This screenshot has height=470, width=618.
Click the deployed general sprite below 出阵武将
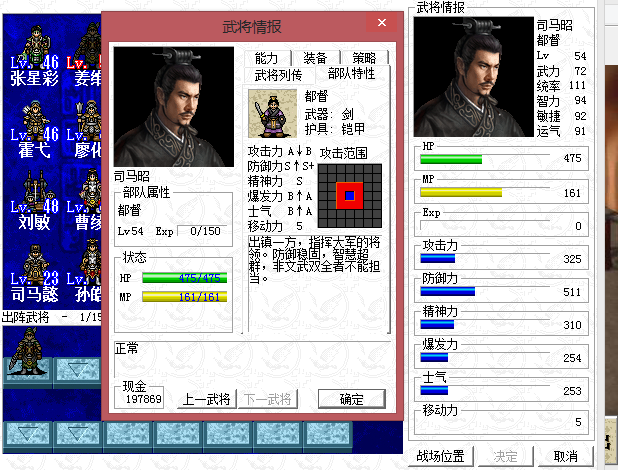[27, 351]
